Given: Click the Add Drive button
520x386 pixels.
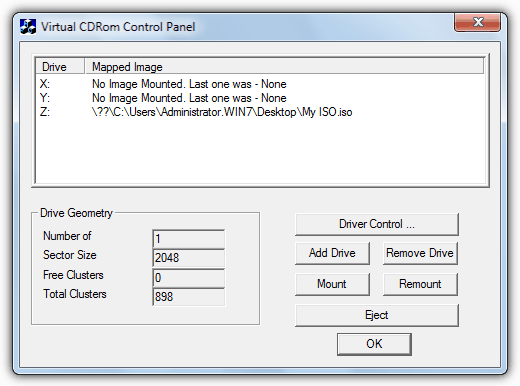Looking at the screenshot, I should point(332,253).
